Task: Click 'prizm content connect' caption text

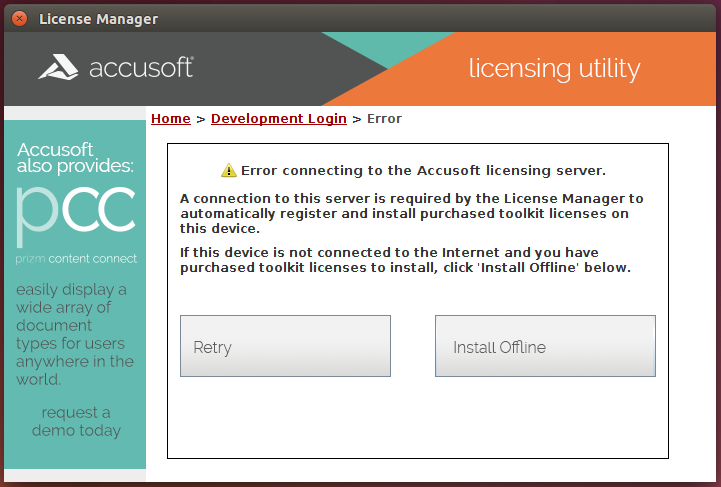Action: 76,259
